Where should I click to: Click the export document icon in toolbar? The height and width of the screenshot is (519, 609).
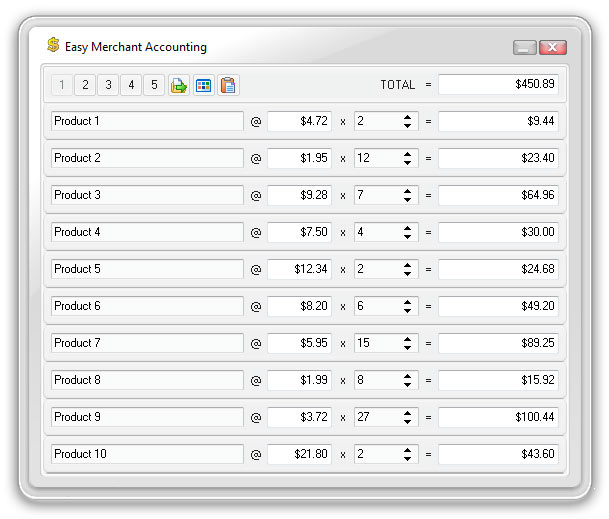(x=179, y=85)
